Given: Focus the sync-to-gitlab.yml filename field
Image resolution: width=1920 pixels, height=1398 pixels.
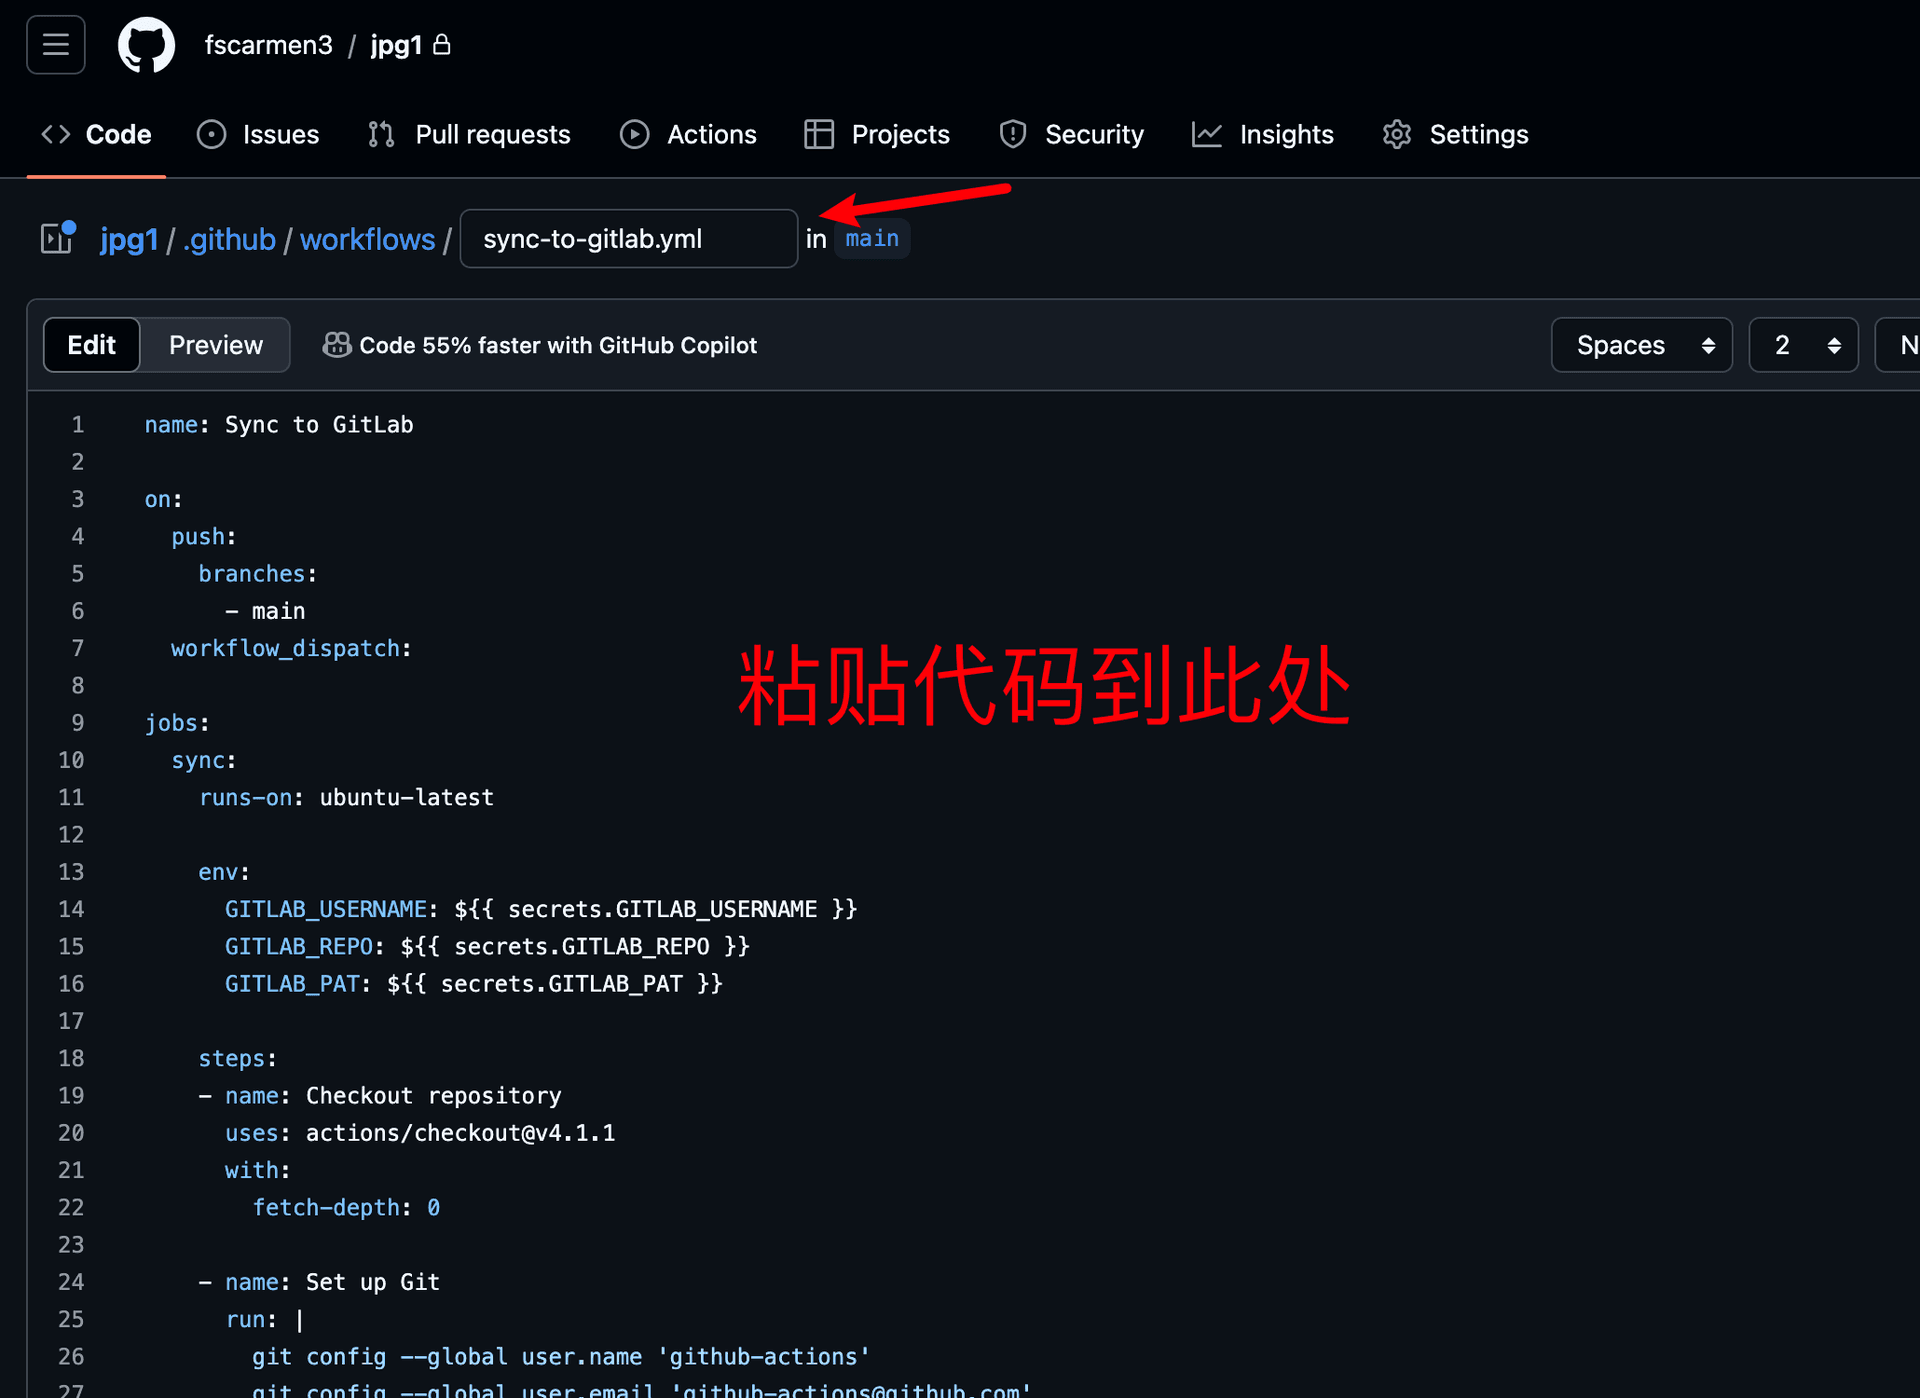Looking at the screenshot, I should click(x=628, y=238).
